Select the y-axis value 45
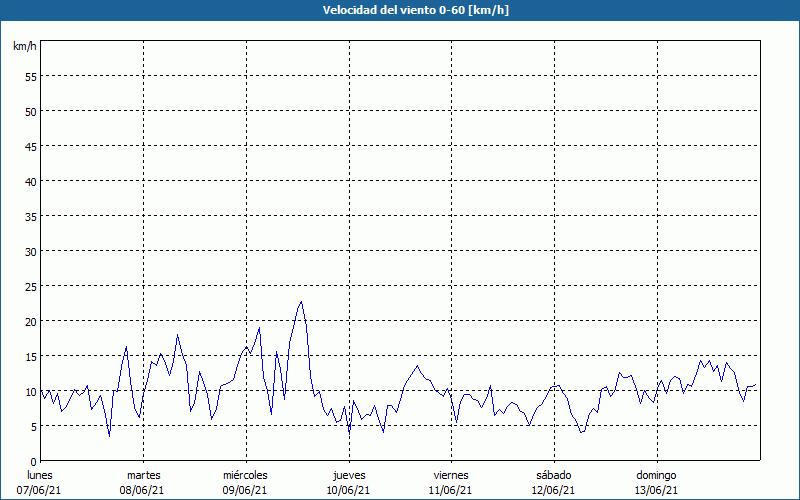 (x=31, y=146)
